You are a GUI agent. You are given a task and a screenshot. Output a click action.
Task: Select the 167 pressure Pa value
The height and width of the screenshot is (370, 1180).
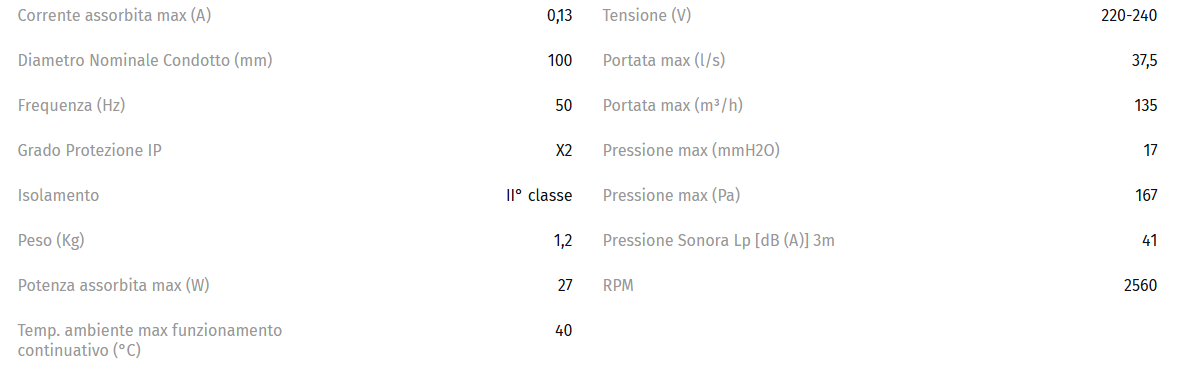coord(1146,196)
